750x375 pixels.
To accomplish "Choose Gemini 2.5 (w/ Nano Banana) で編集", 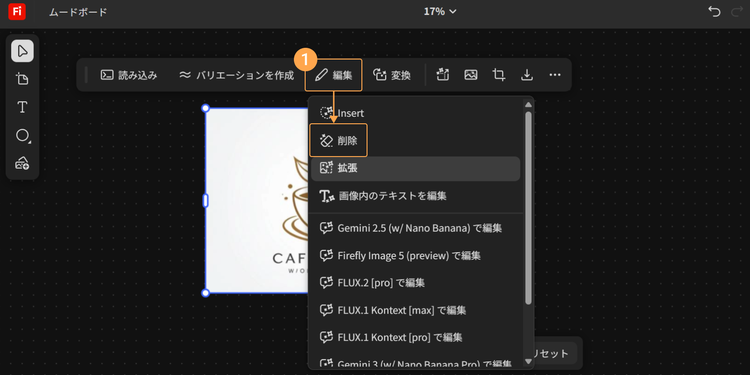I will tap(415, 228).
